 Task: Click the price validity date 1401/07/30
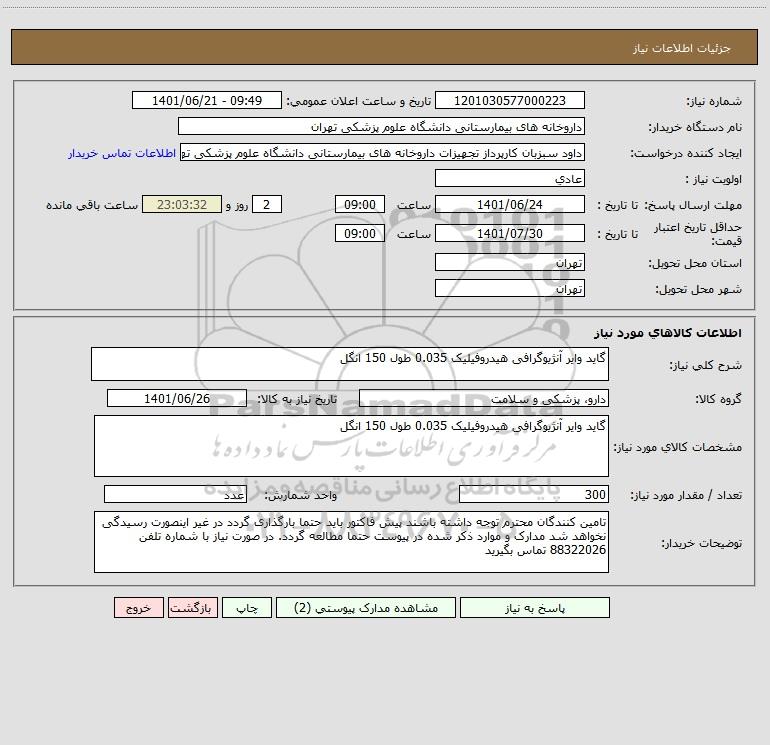(510, 233)
